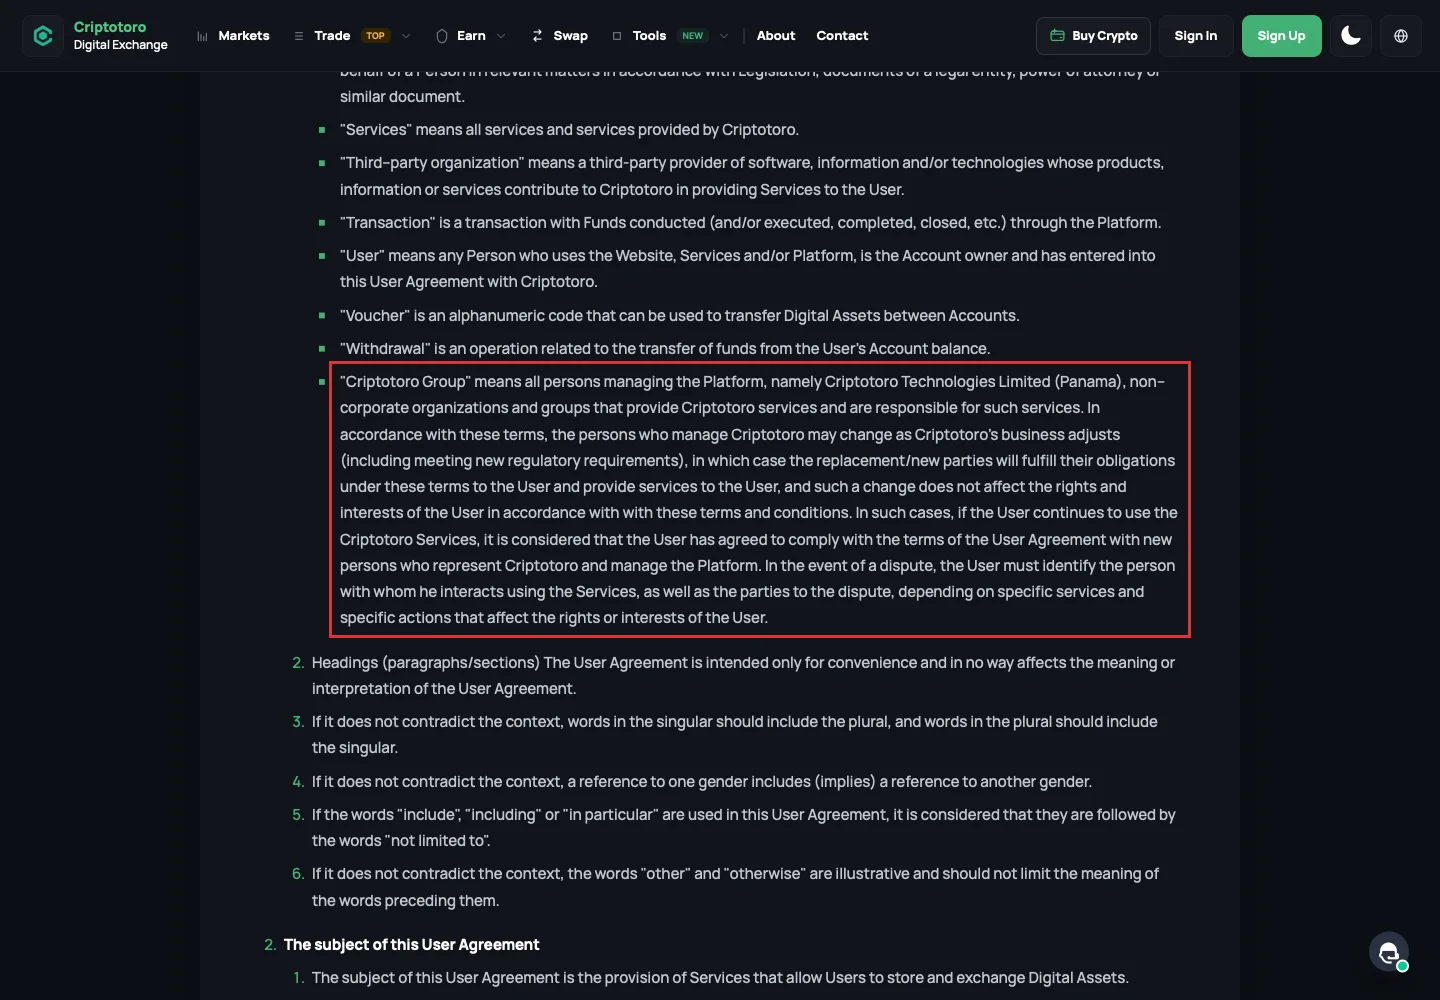Click the provision of Services clause text
Image resolution: width=1440 pixels, height=1000 pixels.
[720, 978]
